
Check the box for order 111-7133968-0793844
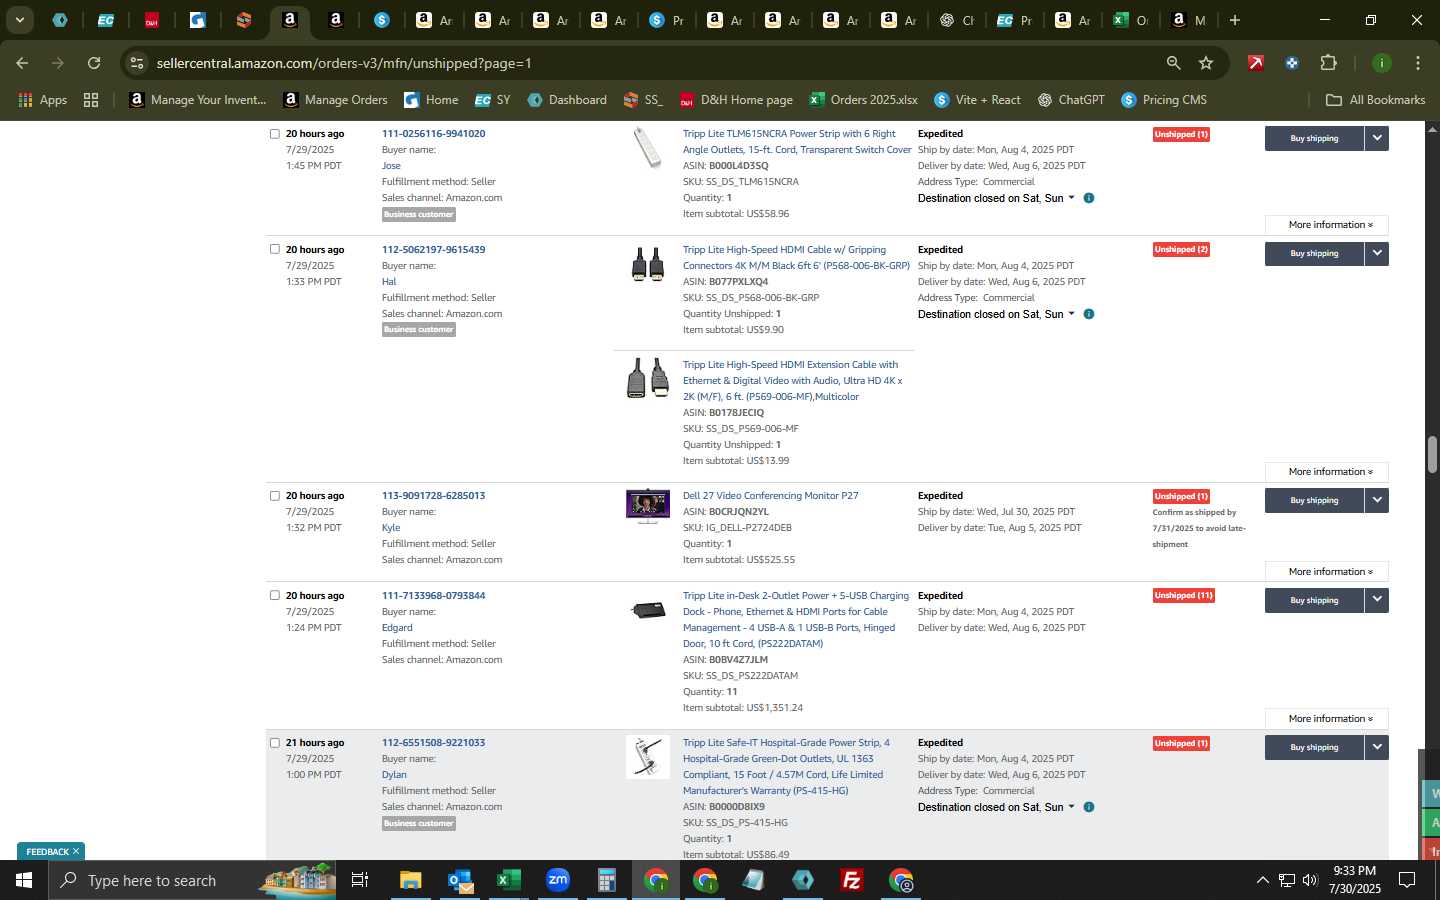[275, 596]
